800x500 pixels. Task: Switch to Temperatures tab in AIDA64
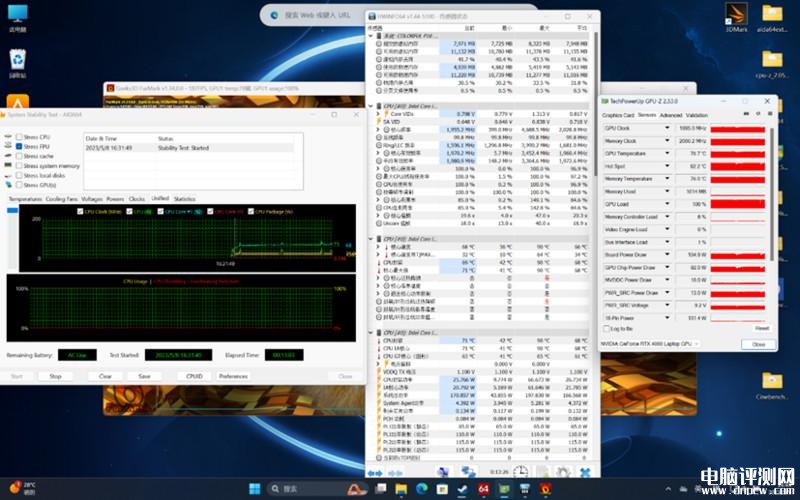(25, 199)
